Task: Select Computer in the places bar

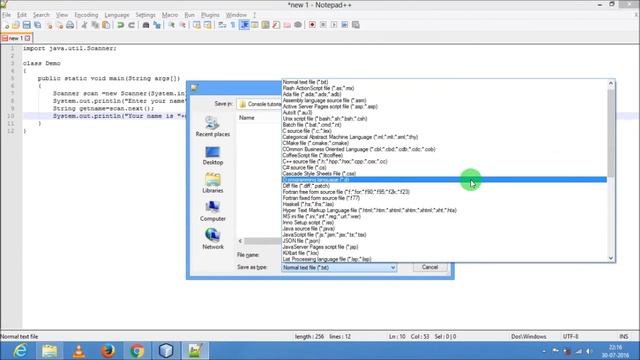Action: coord(213,211)
